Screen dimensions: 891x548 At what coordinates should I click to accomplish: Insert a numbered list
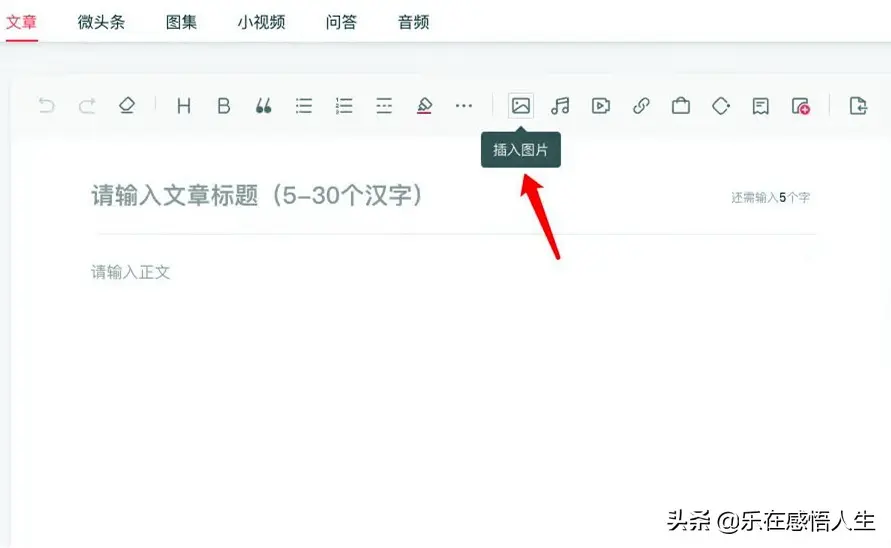(344, 106)
